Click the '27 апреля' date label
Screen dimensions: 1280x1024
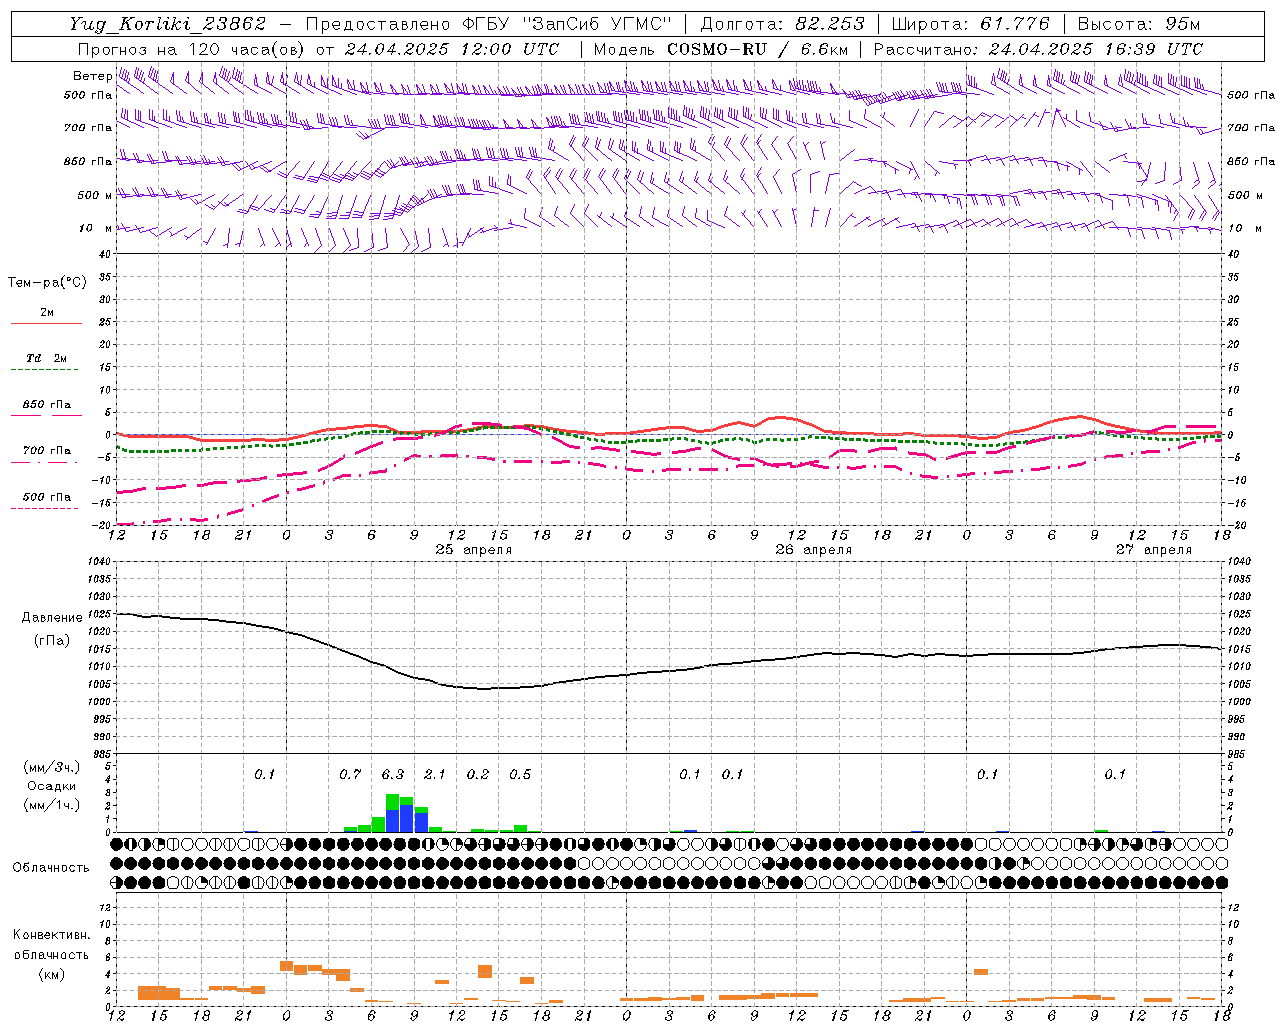click(1153, 550)
